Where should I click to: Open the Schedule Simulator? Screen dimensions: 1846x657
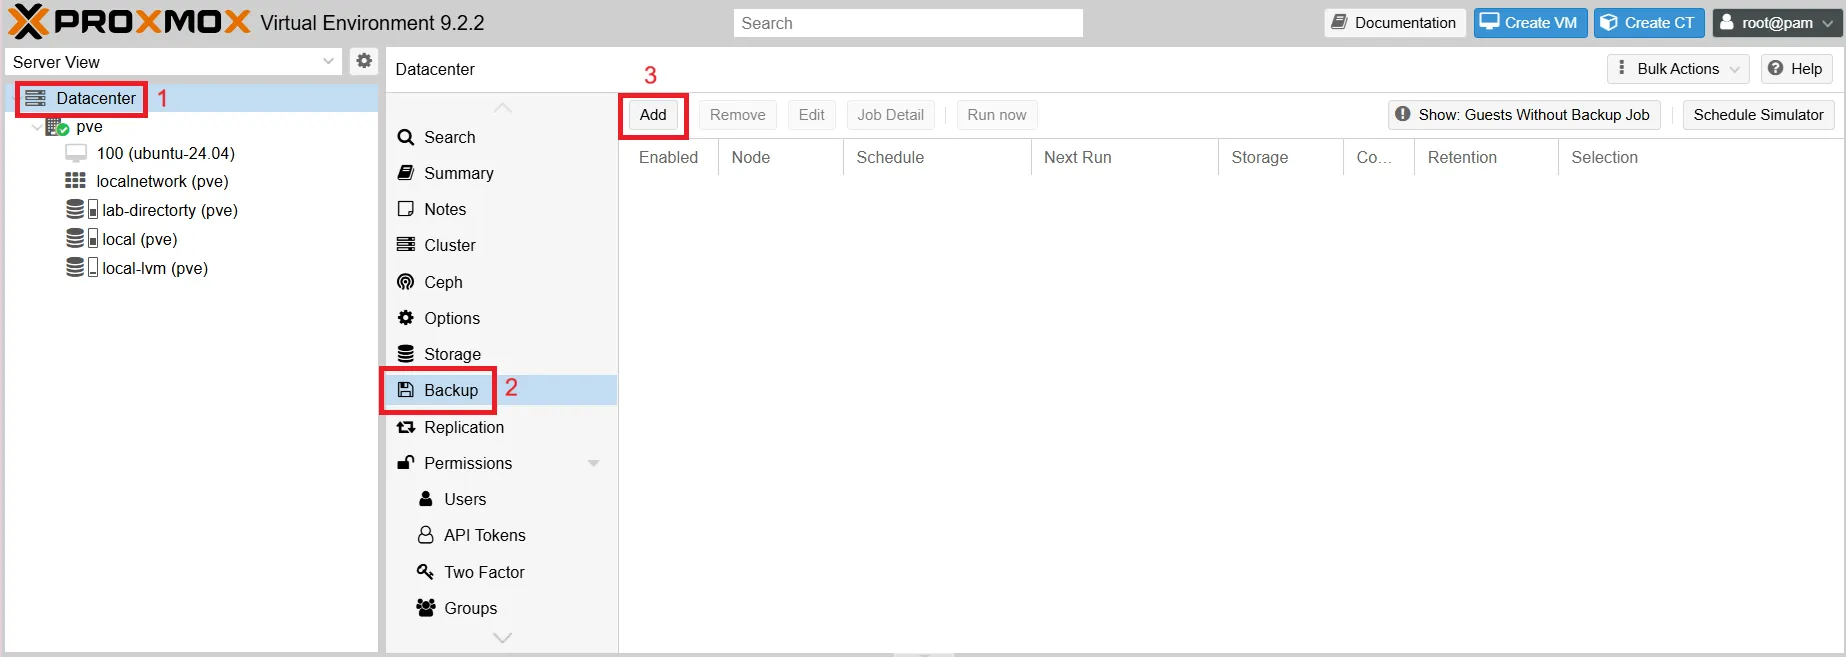tap(1758, 115)
